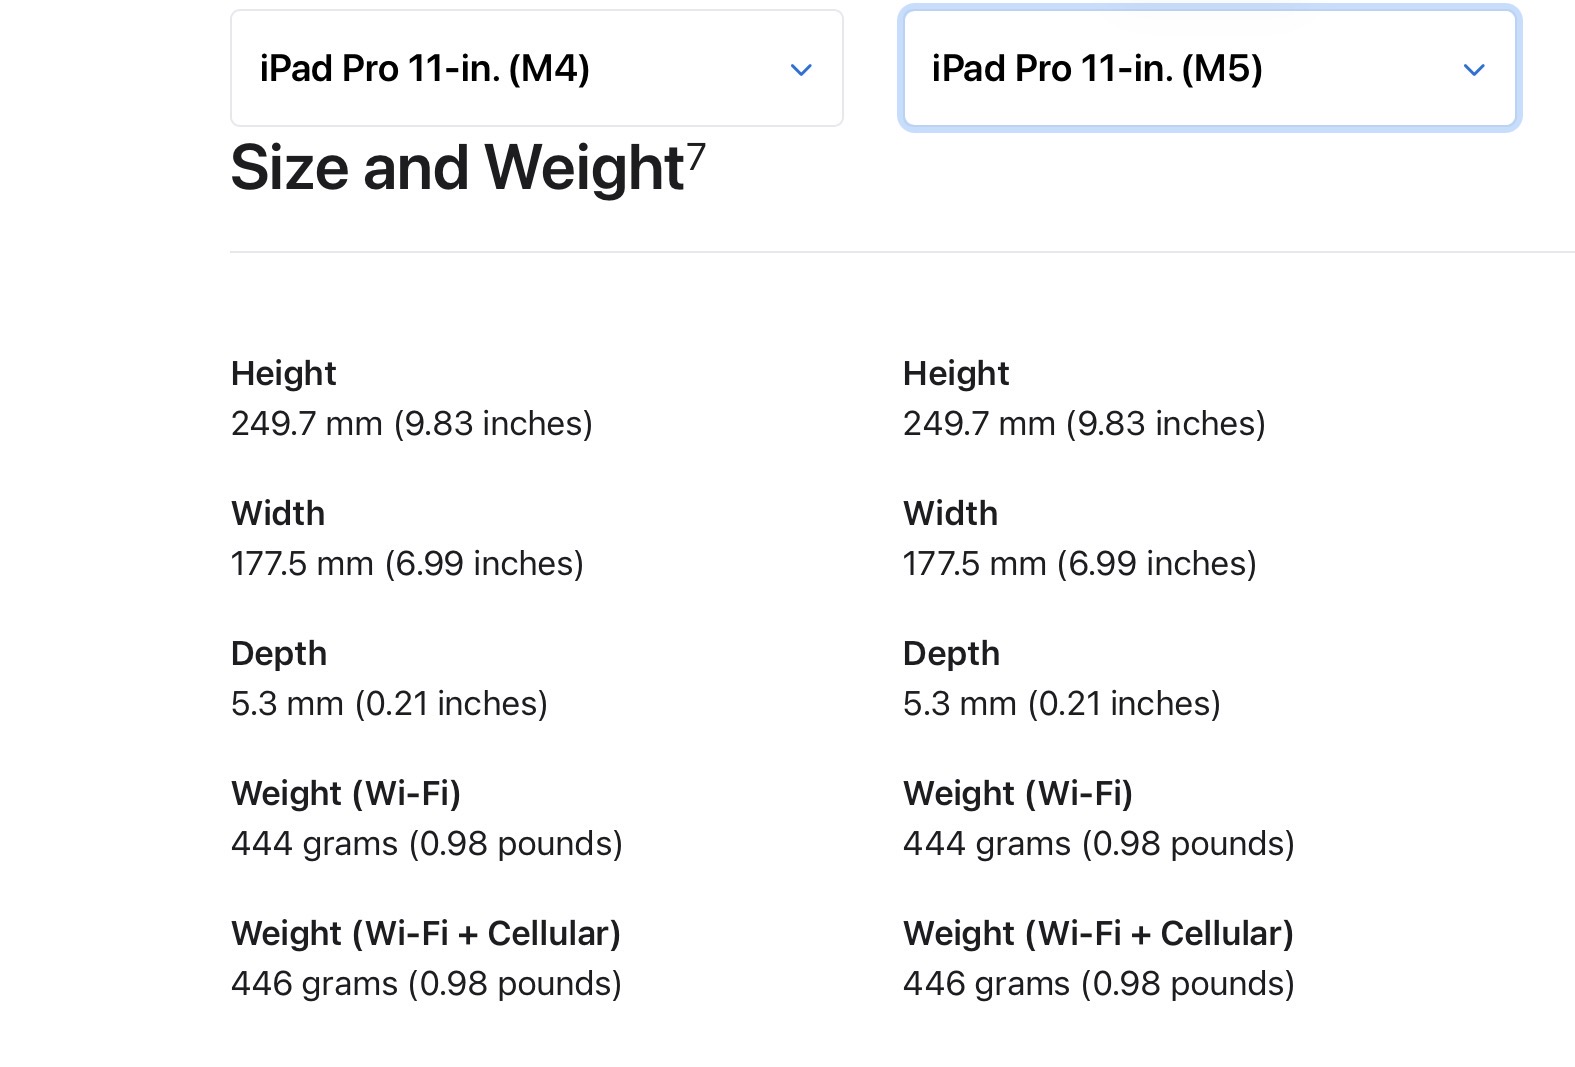The height and width of the screenshot is (1067, 1575).
Task: Select the M4 Wi-Fi weight 444 grams
Action: (x=426, y=843)
